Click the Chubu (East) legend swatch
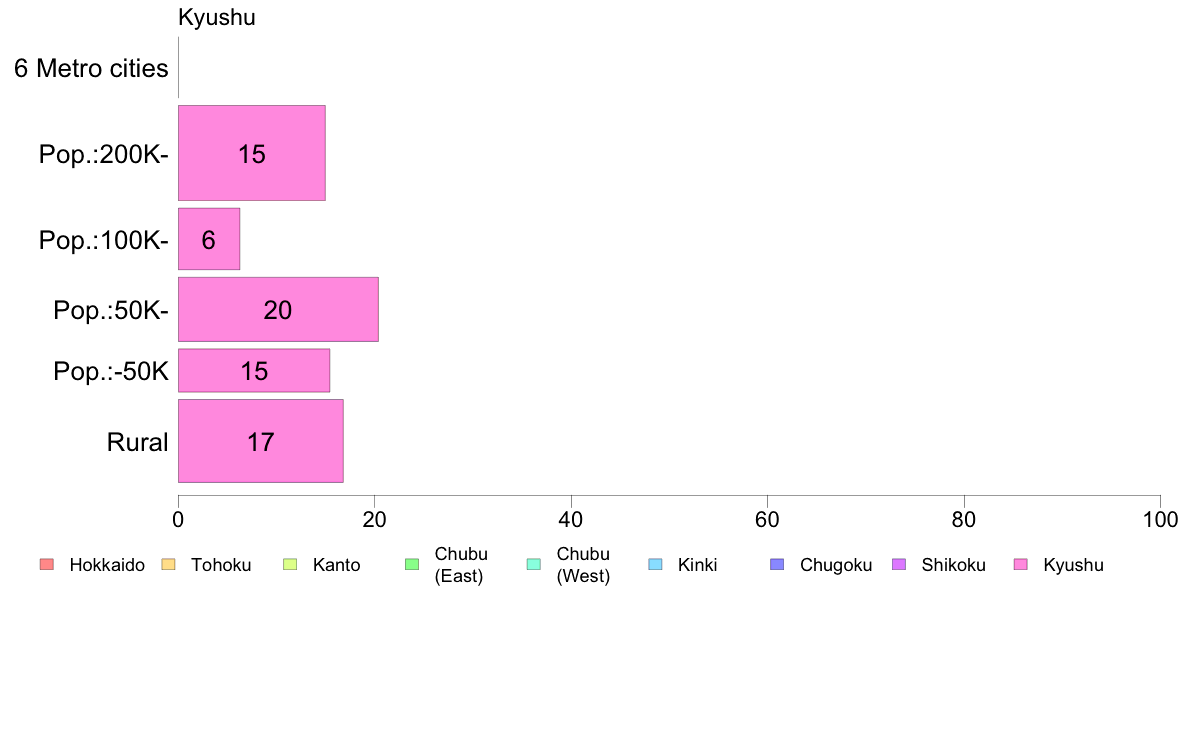Screen dimensions: 1188x736 tap(412, 565)
